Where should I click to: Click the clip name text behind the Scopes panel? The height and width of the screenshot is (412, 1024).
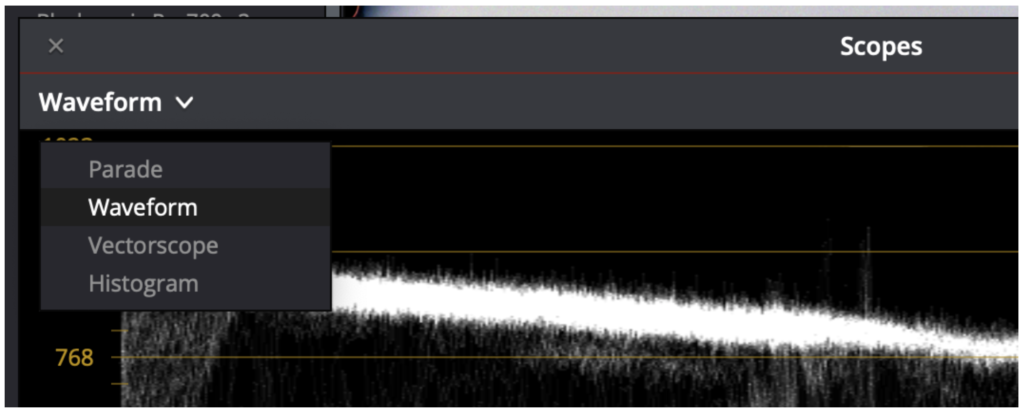(144, 14)
